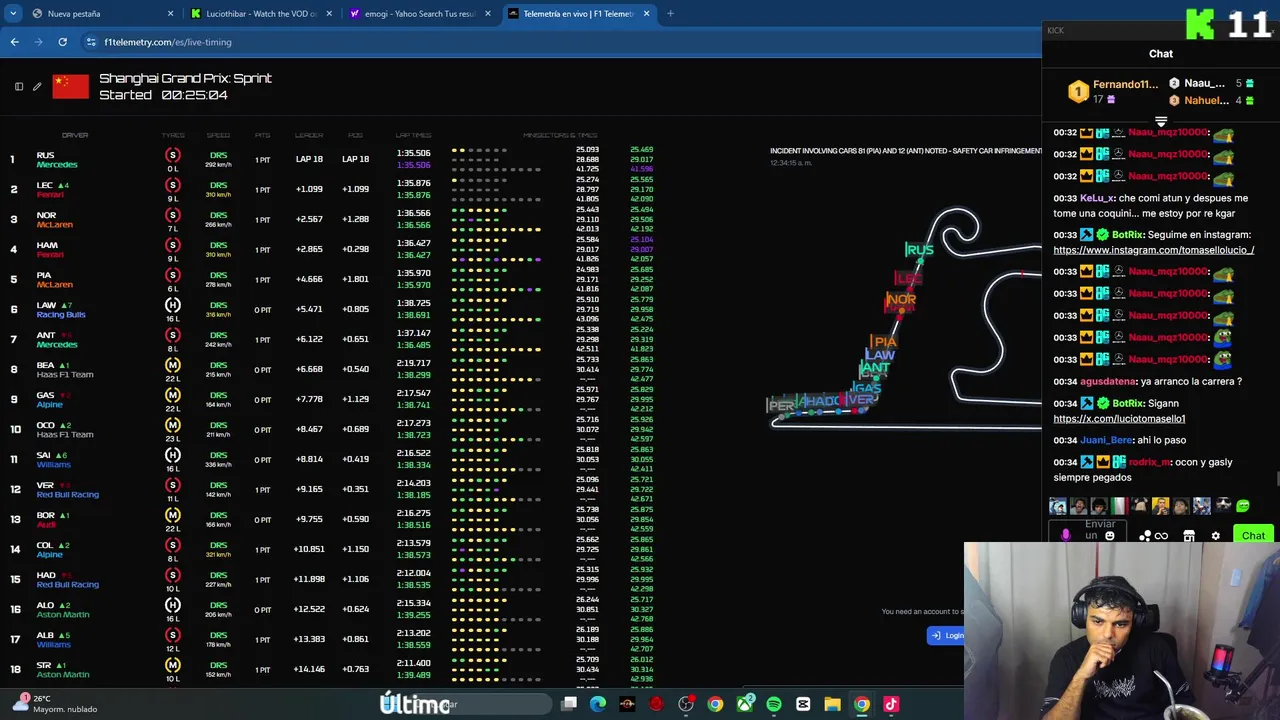This screenshot has width=1280, height=720.
Task: Select the HAM Ferrari driver row
Action: click(330, 249)
